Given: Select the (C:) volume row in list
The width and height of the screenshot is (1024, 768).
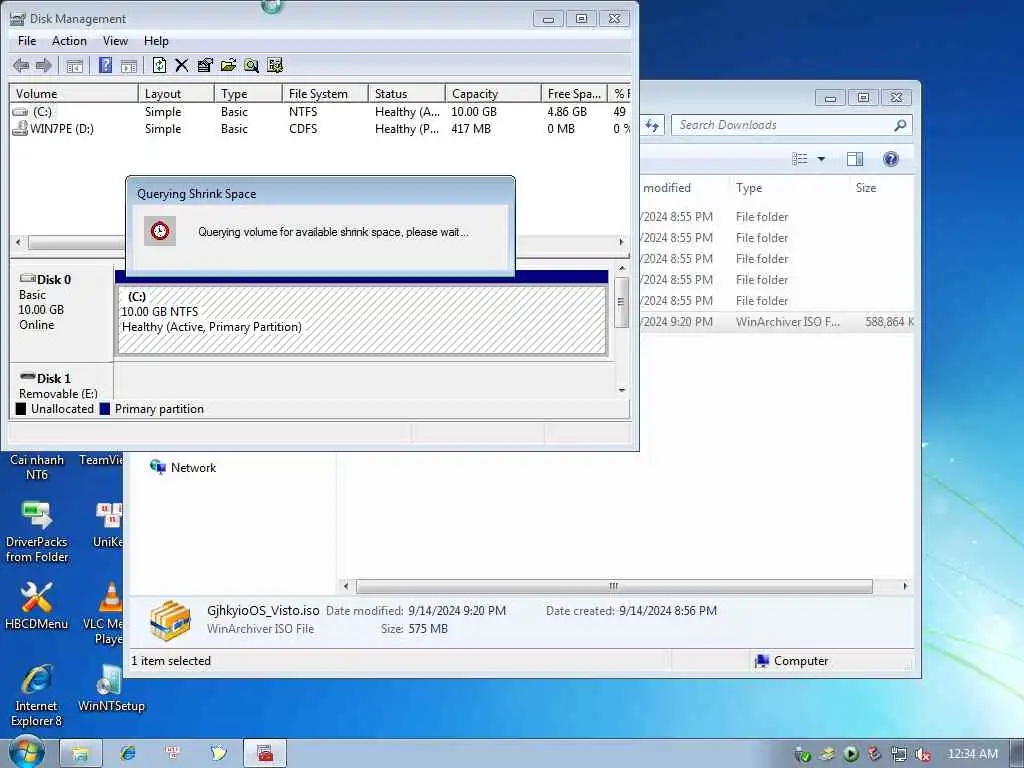Looking at the screenshot, I should [320, 112].
